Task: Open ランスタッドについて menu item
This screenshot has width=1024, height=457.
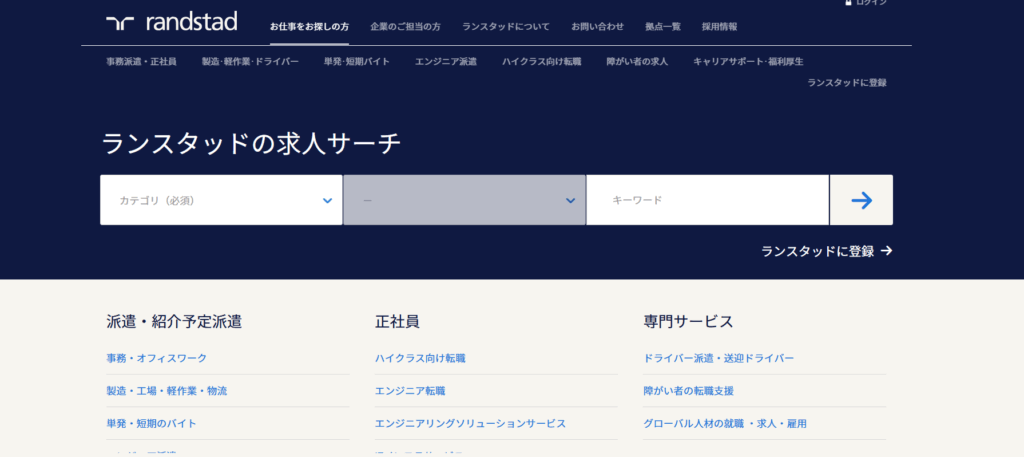Action: click(x=506, y=26)
